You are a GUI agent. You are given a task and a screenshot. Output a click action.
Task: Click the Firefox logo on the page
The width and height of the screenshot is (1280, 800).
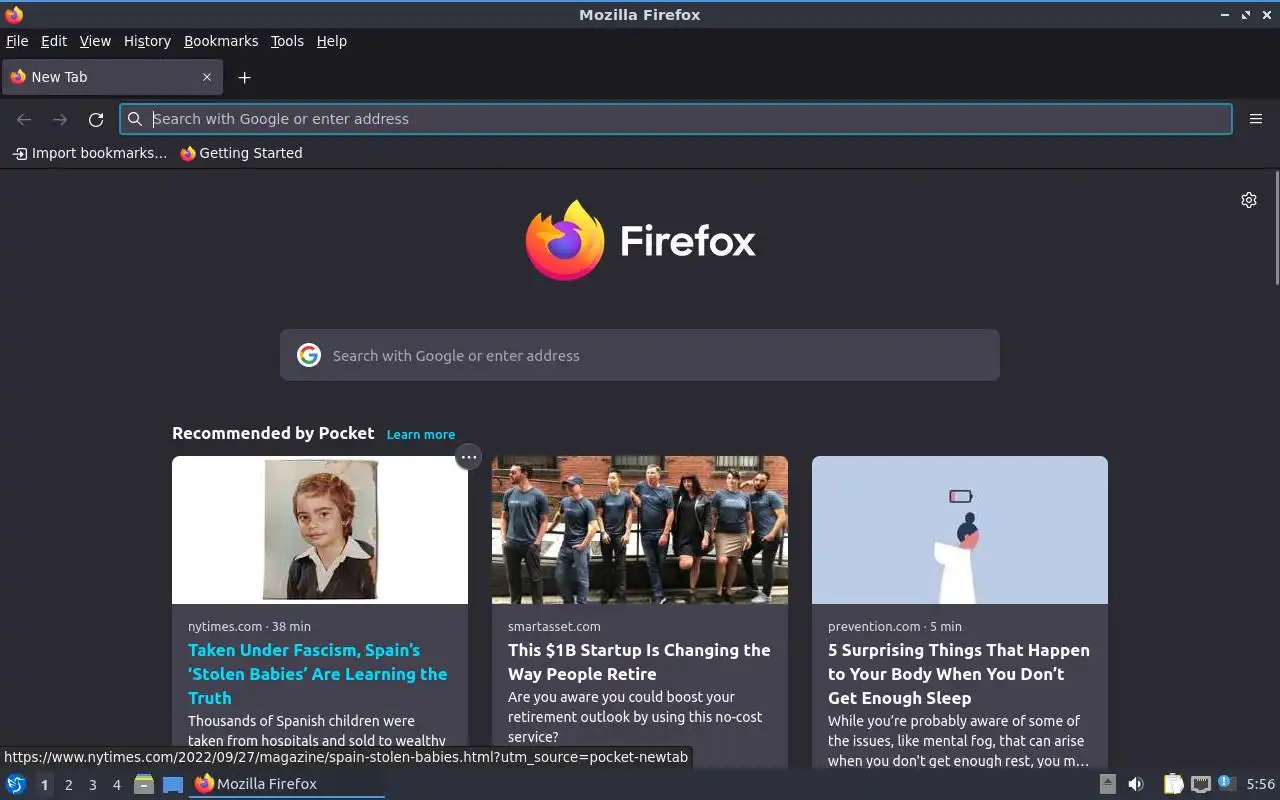(640, 240)
